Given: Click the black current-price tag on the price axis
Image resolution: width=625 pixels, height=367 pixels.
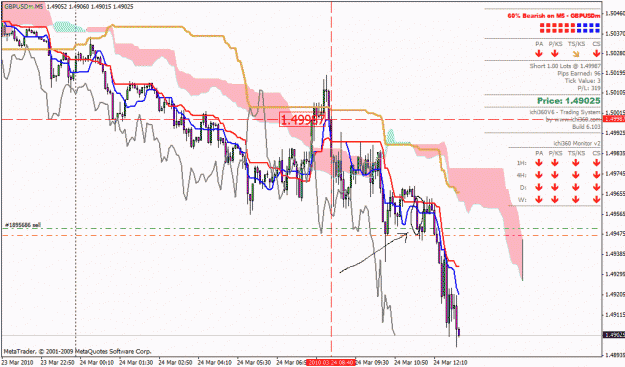Looking at the screenshot, I should 614,335.
